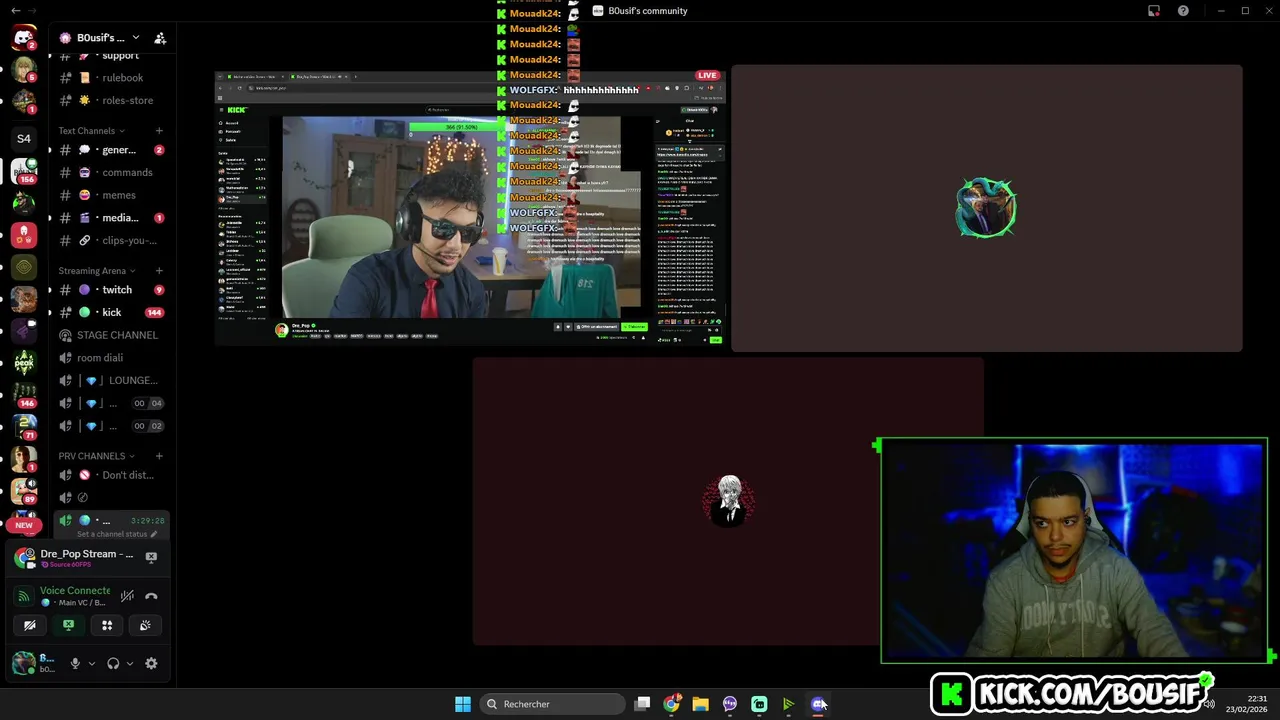Open the S4 server in sidebar
Screen dimensions: 1280x720
click(x=24, y=138)
